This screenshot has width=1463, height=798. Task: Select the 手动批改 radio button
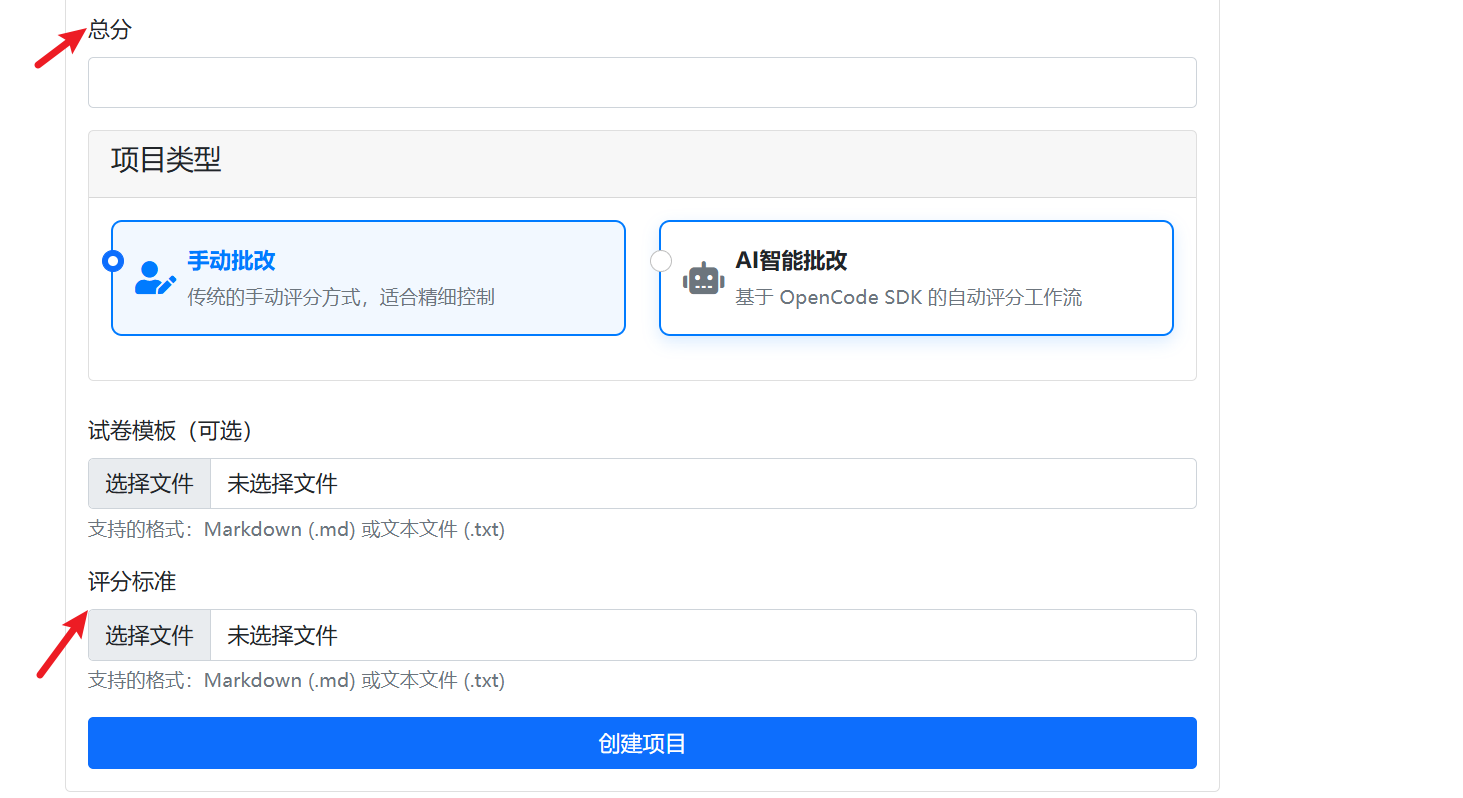[x=113, y=261]
